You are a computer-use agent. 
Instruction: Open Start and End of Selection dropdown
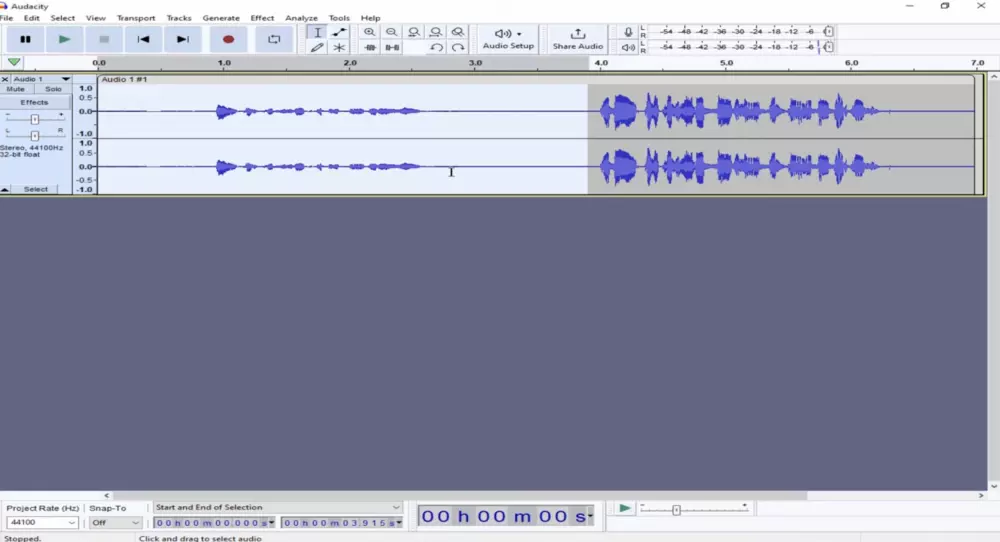(x=277, y=507)
